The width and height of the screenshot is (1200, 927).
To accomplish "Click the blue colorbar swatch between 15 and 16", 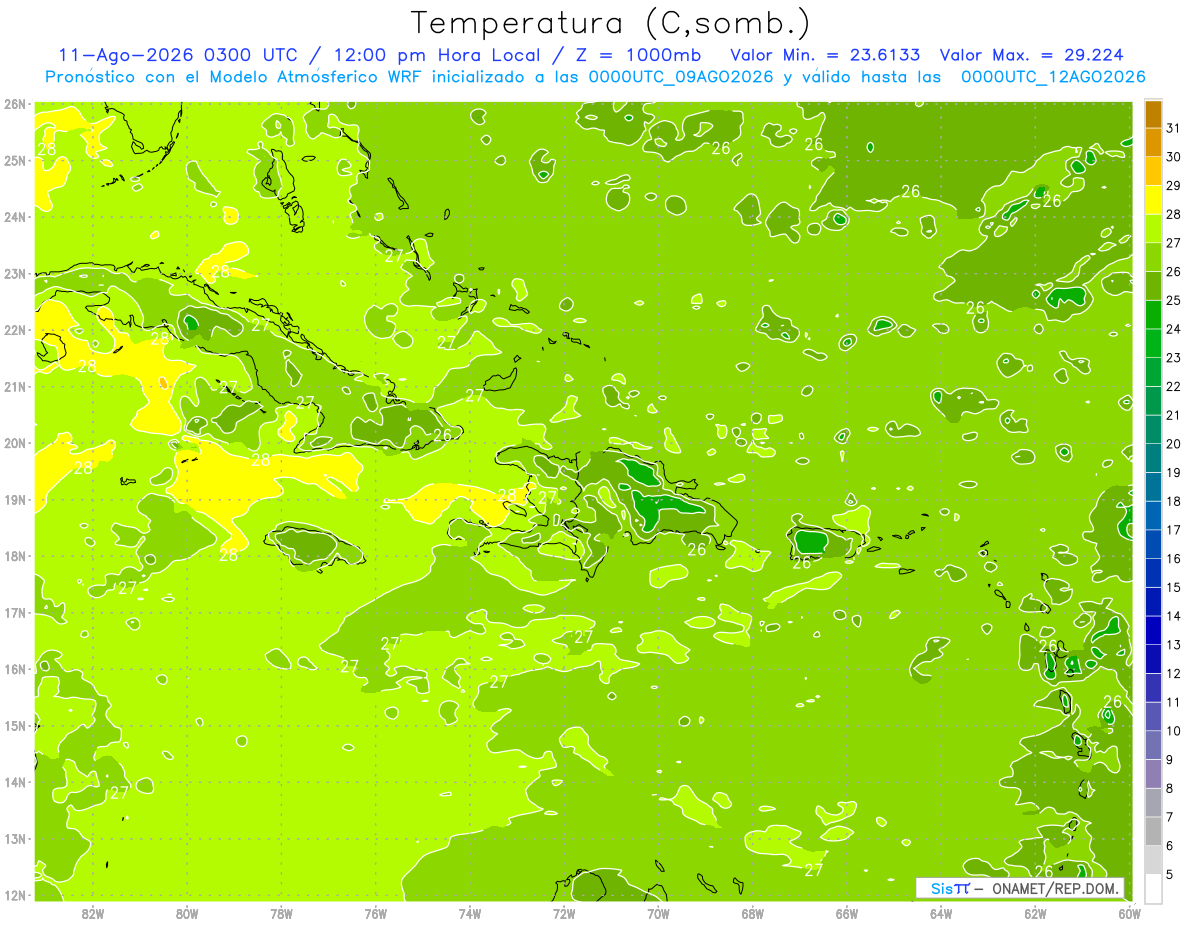I will click(x=1153, y=572).
